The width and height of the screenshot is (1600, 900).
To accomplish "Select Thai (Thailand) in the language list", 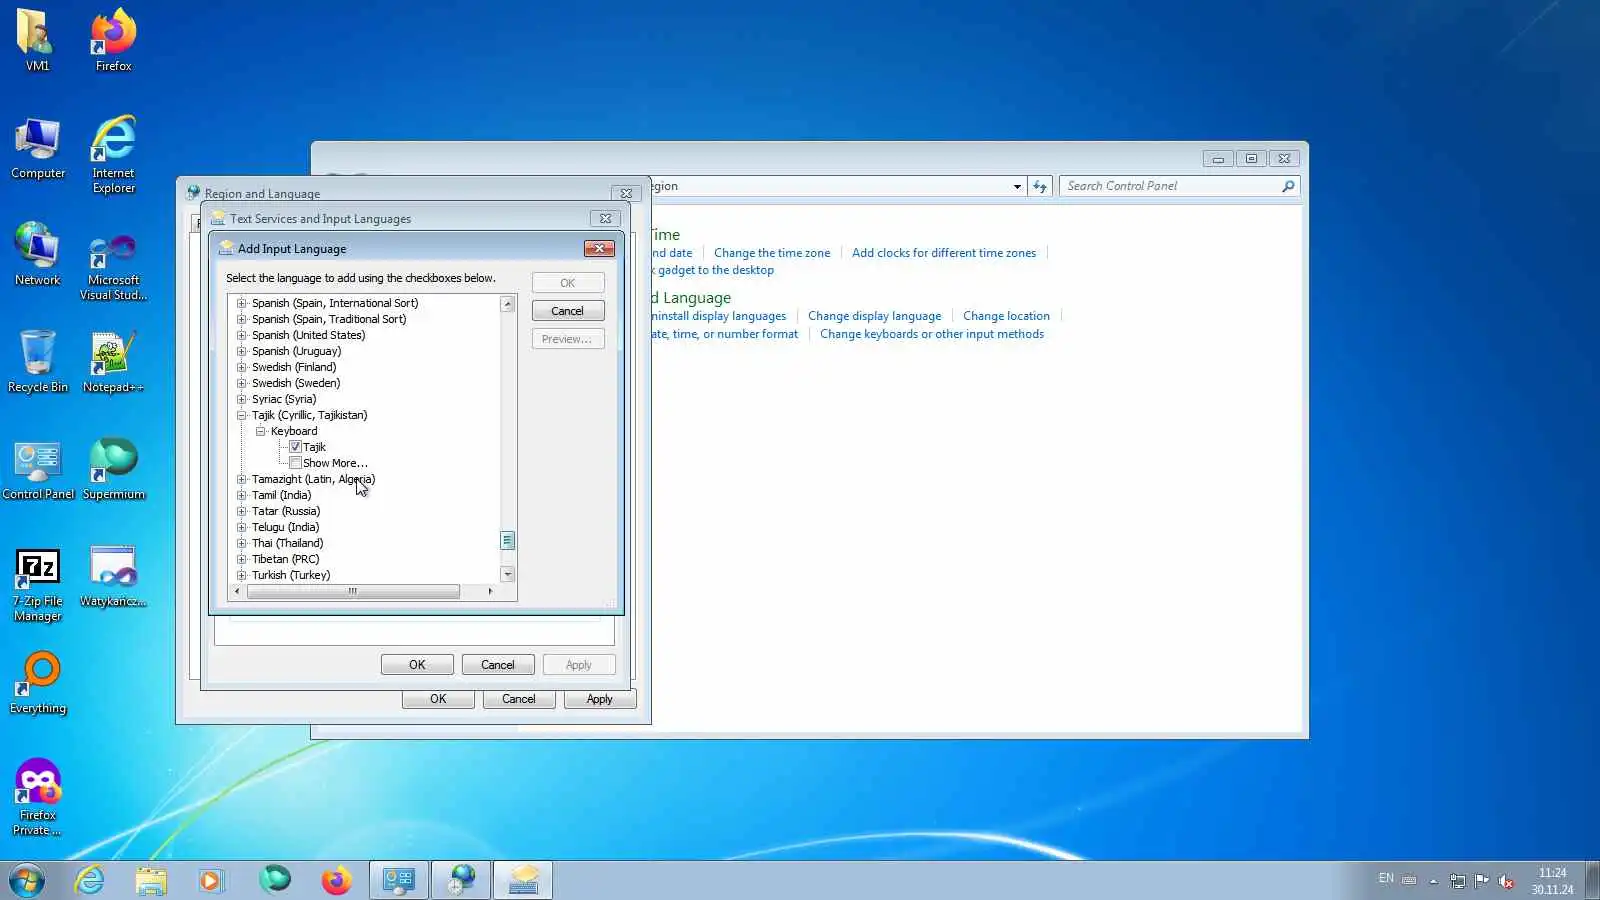I will [x=287, y=543].
